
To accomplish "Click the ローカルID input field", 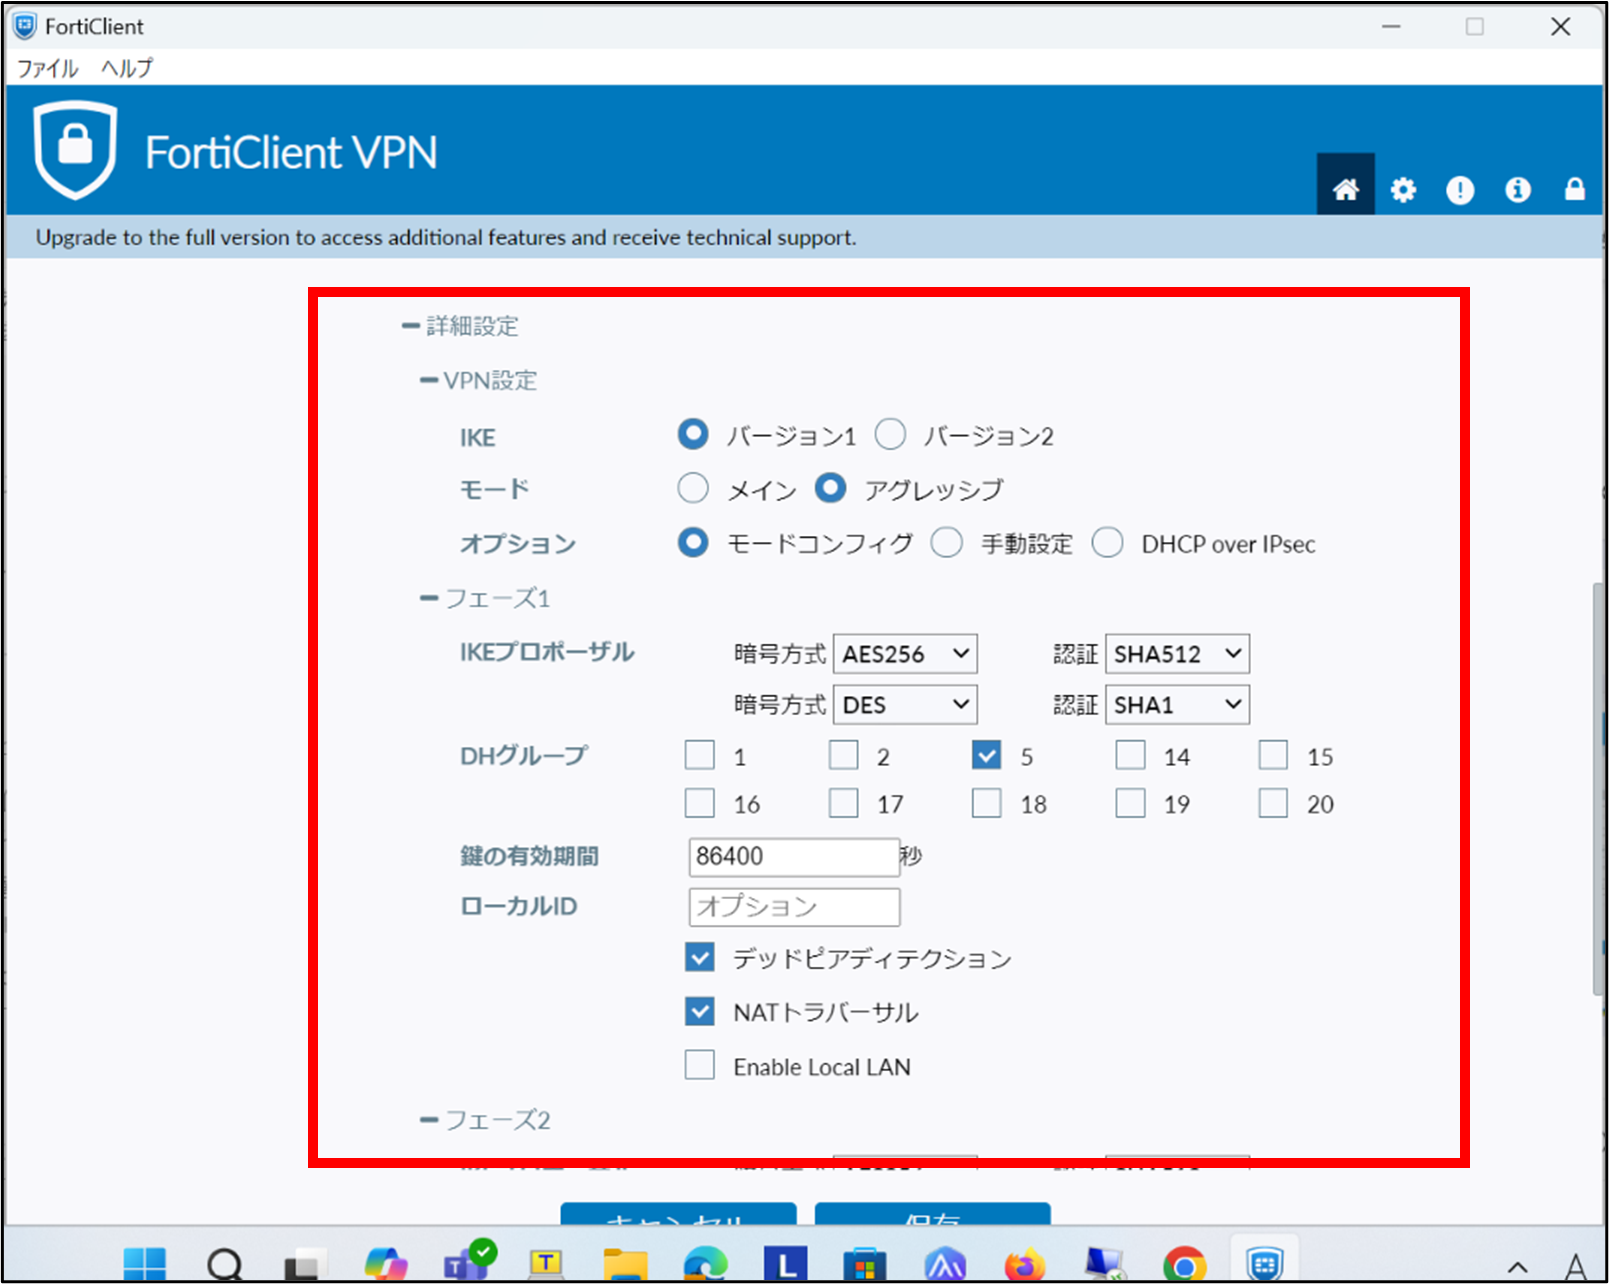I will tap(794, 907).
